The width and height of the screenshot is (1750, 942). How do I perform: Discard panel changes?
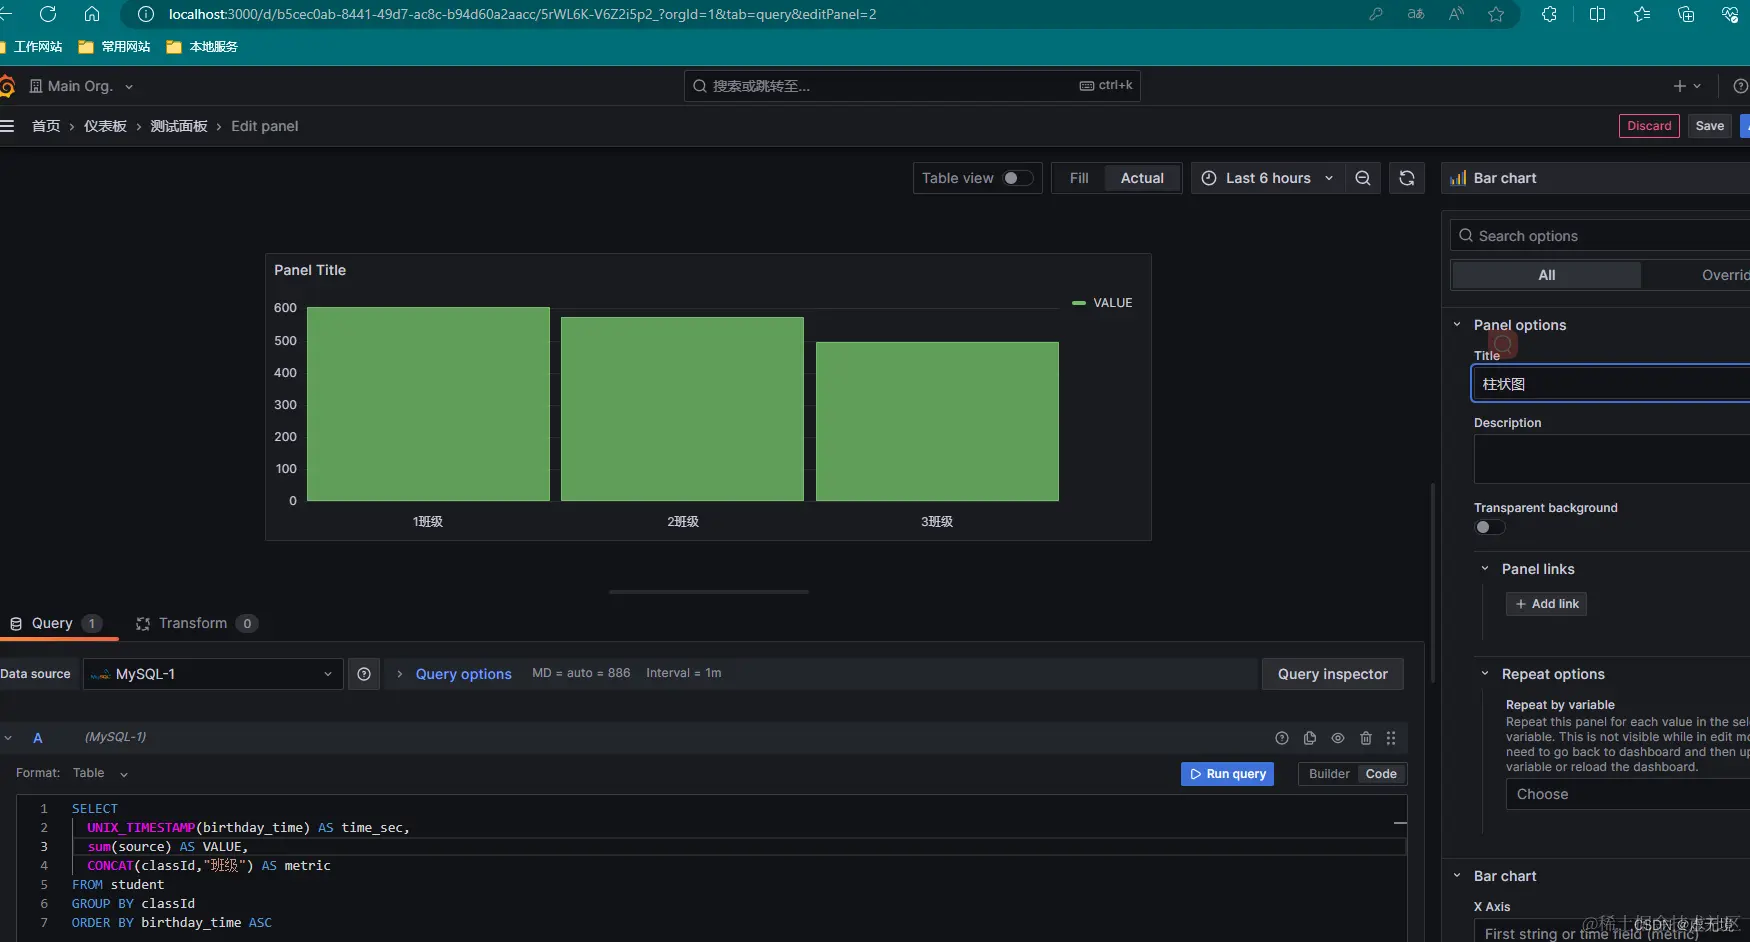pyautogui.click(x=1649, y=126)
